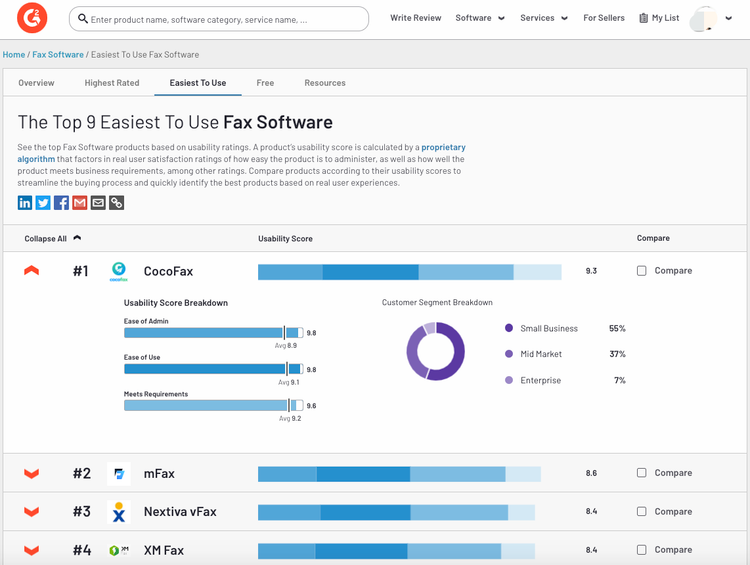The width and height of the screenshot is (750, 565).
Task: Go to Fax Software breadcrumb link
Action: pyautogui.click(x=58, y=55)
